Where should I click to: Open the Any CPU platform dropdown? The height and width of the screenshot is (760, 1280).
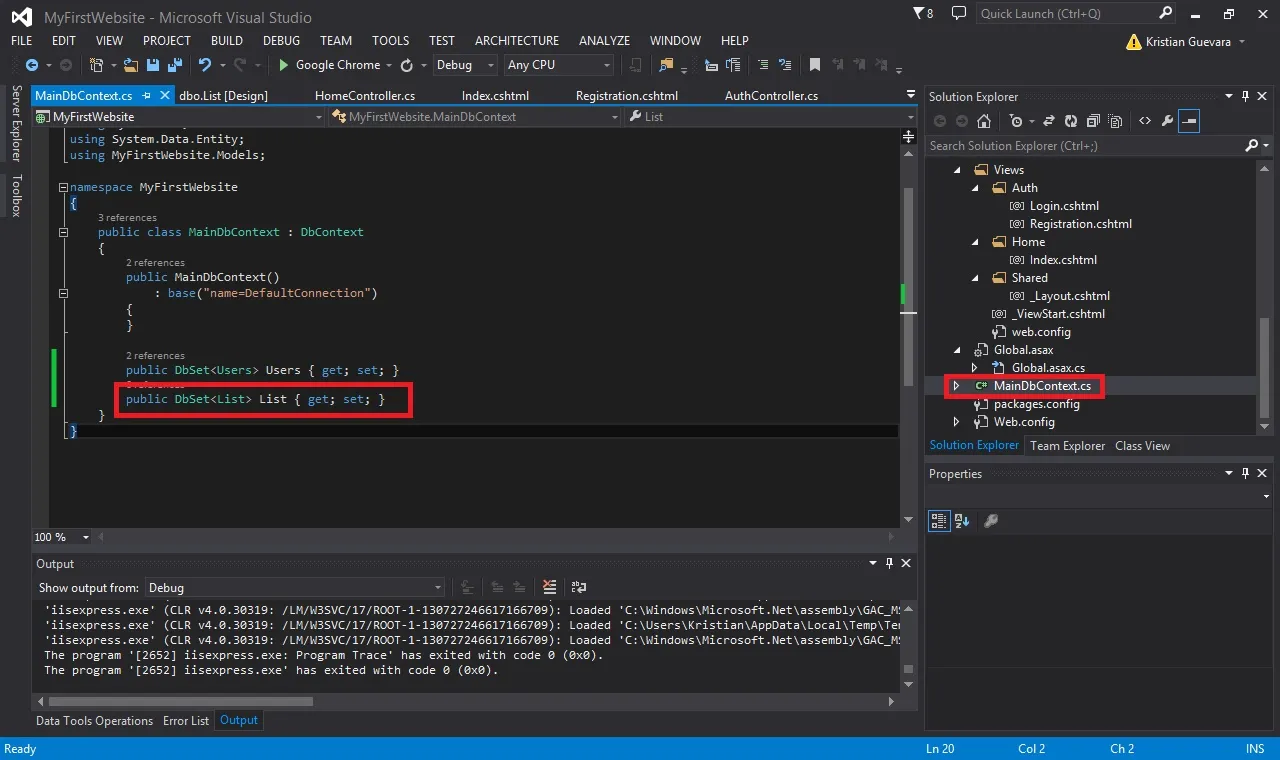(x=559, y=65)
